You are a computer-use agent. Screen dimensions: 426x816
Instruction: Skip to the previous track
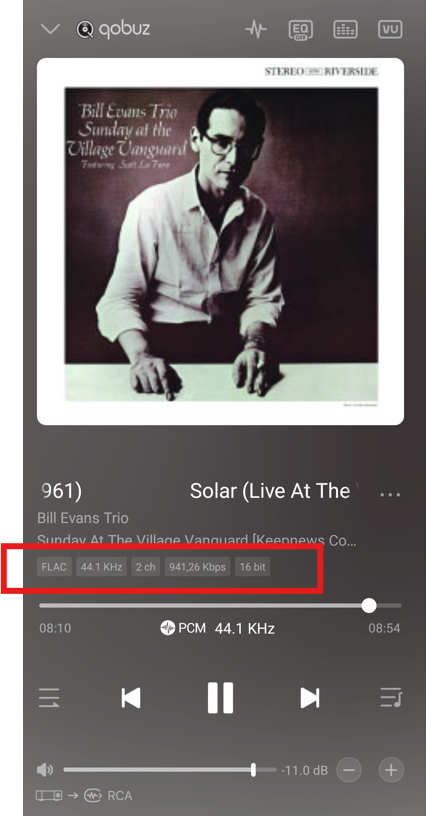[131, 698]
